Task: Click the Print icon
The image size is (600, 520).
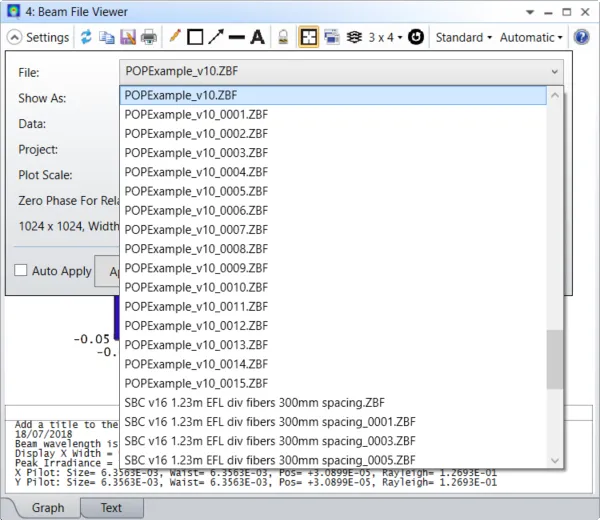Action: (149, 37)
